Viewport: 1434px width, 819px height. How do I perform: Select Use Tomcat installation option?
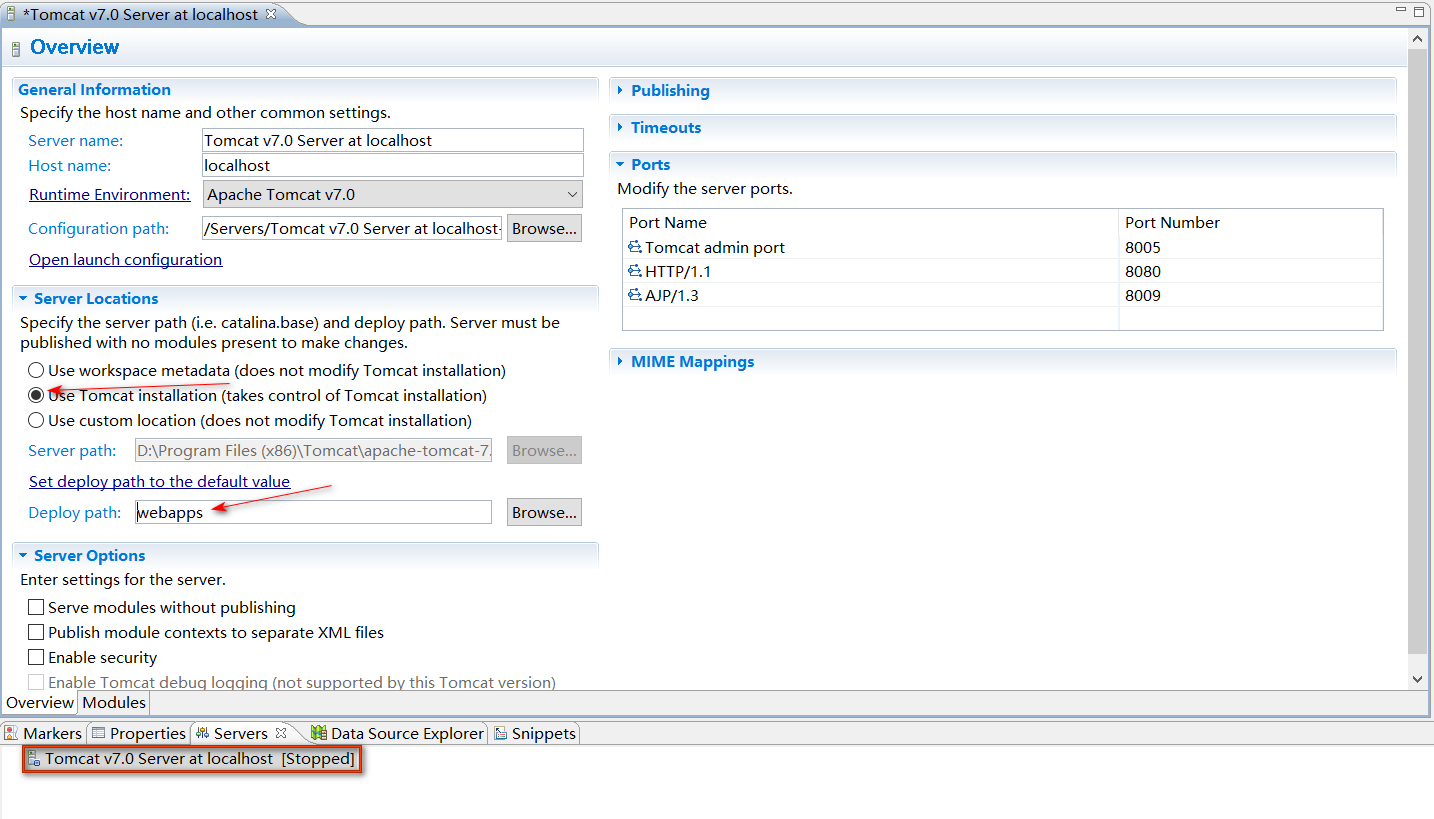pos(36,395)
